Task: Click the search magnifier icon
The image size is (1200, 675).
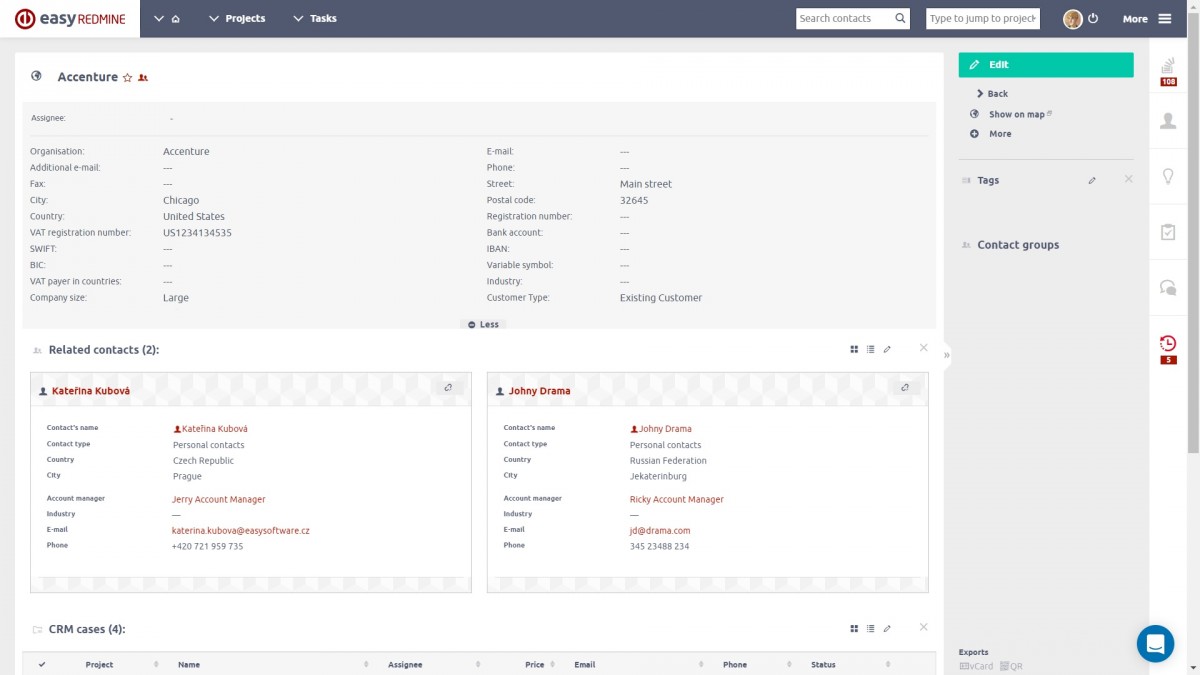Action: point(901,18)
